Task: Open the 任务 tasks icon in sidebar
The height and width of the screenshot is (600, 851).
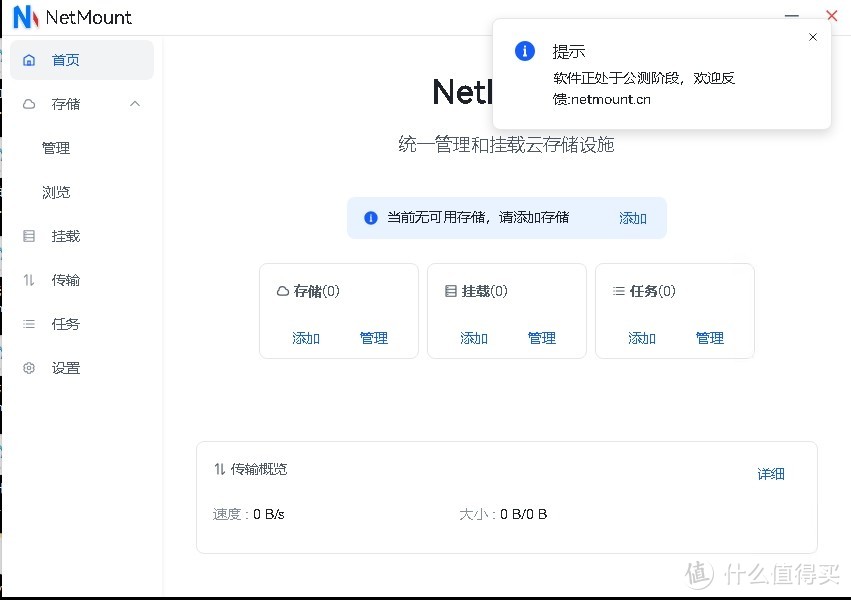Action: tap(29, 323)
